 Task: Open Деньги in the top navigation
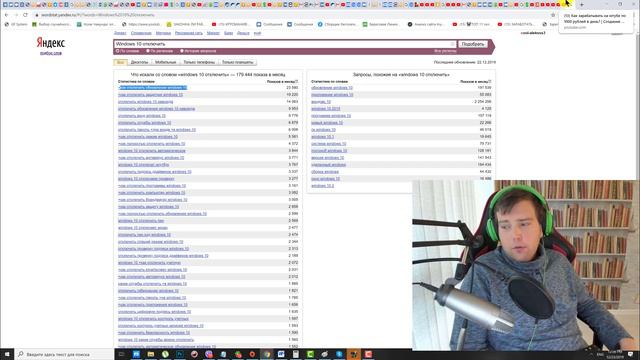(243, 33)
